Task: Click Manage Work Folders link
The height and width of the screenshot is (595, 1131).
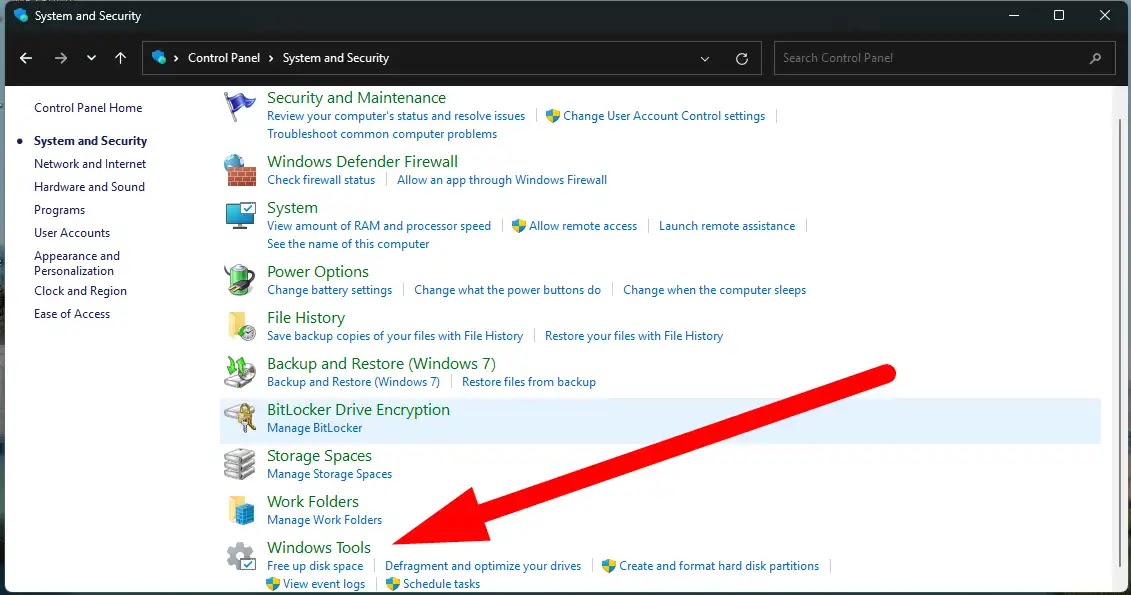Action: (325, 520)
